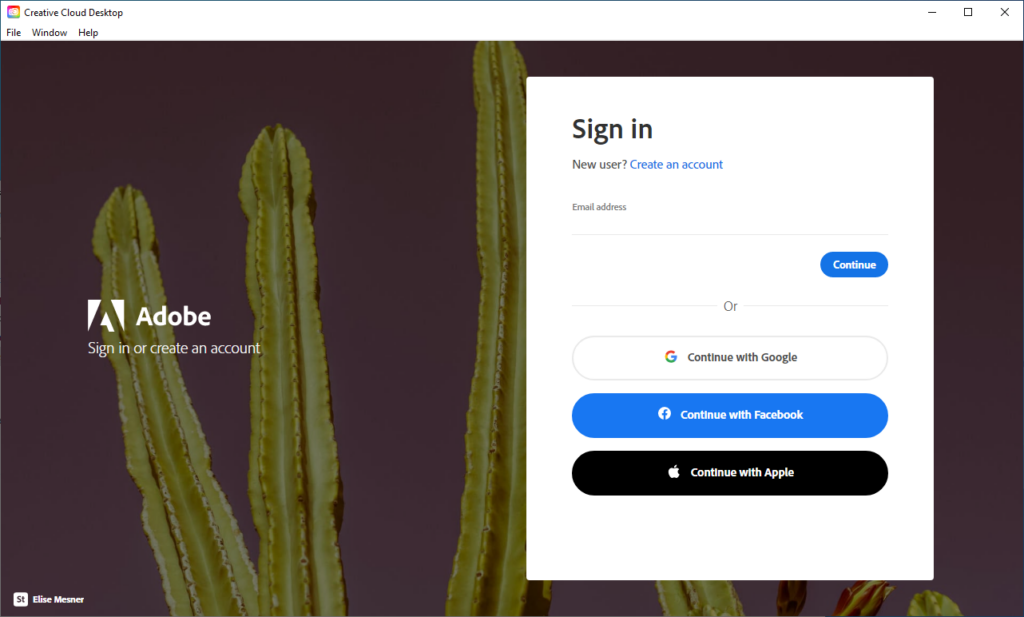The height and width of the screenshot is (617, 1024).
Task: Maximize the Creative Cloud Desktop window
Action: pyautogui.click(x=968, y=12)
